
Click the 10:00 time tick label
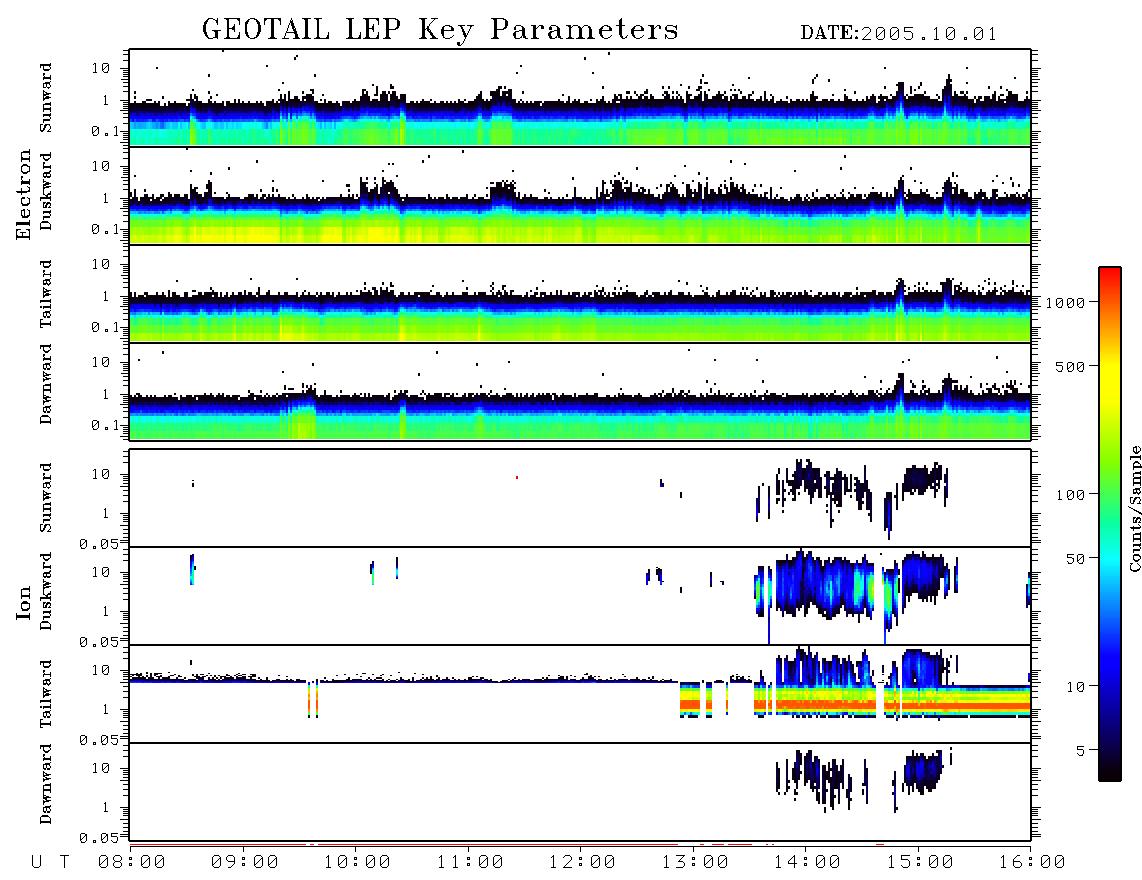pos(357,862)
